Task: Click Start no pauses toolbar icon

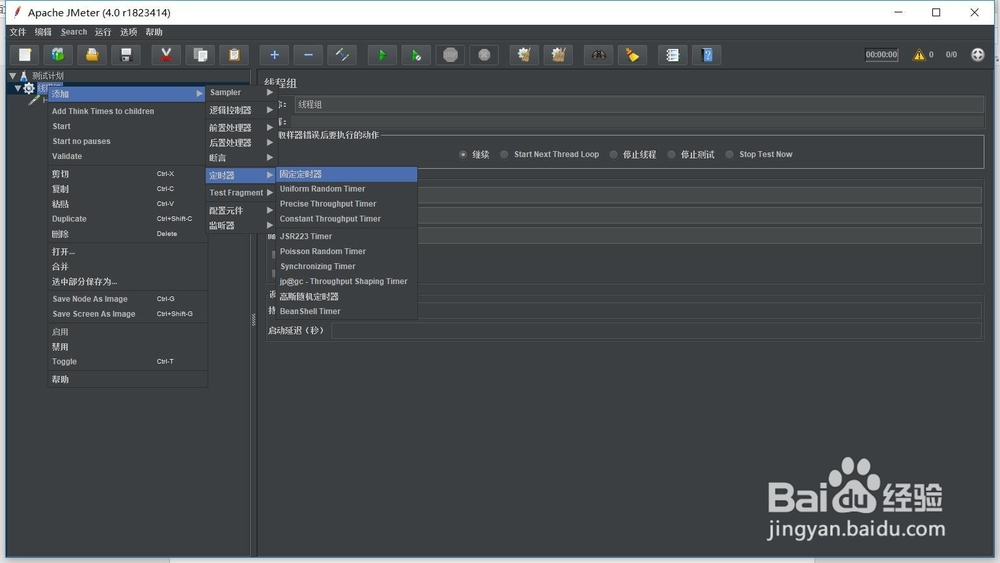Action: (x=416, y=55)
